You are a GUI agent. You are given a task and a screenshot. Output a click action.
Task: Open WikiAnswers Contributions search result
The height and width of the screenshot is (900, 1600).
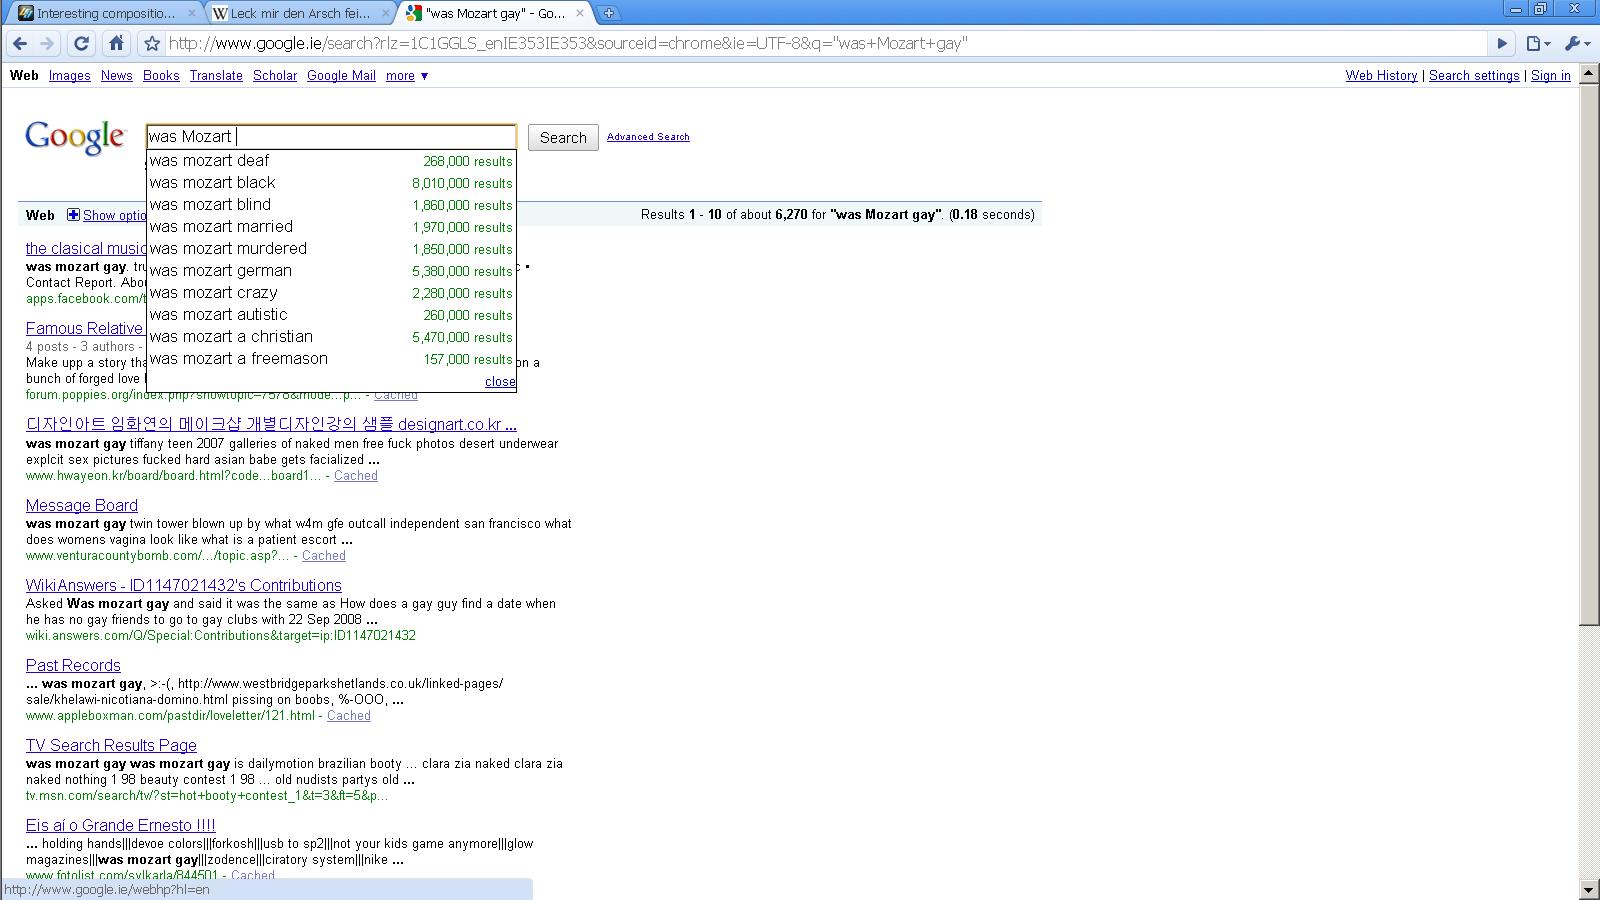click(184, 586)
